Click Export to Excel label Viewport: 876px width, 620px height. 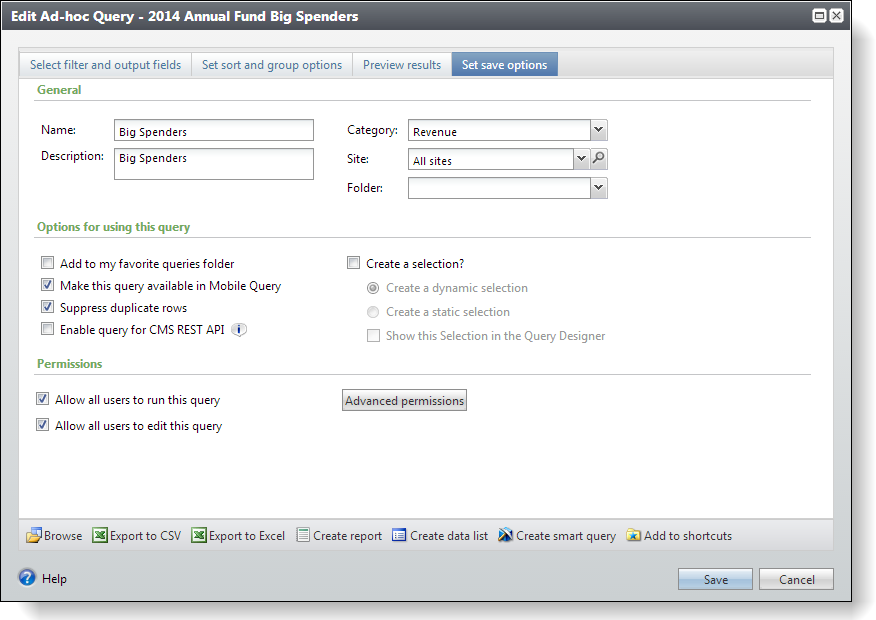coord(247,536)
